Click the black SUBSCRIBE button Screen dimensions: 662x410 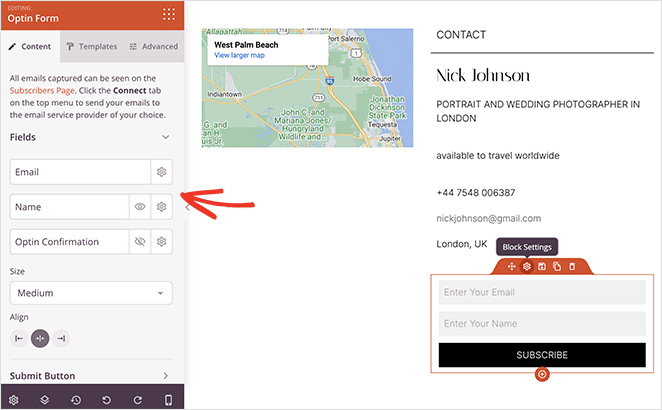[x=541, y=355]
